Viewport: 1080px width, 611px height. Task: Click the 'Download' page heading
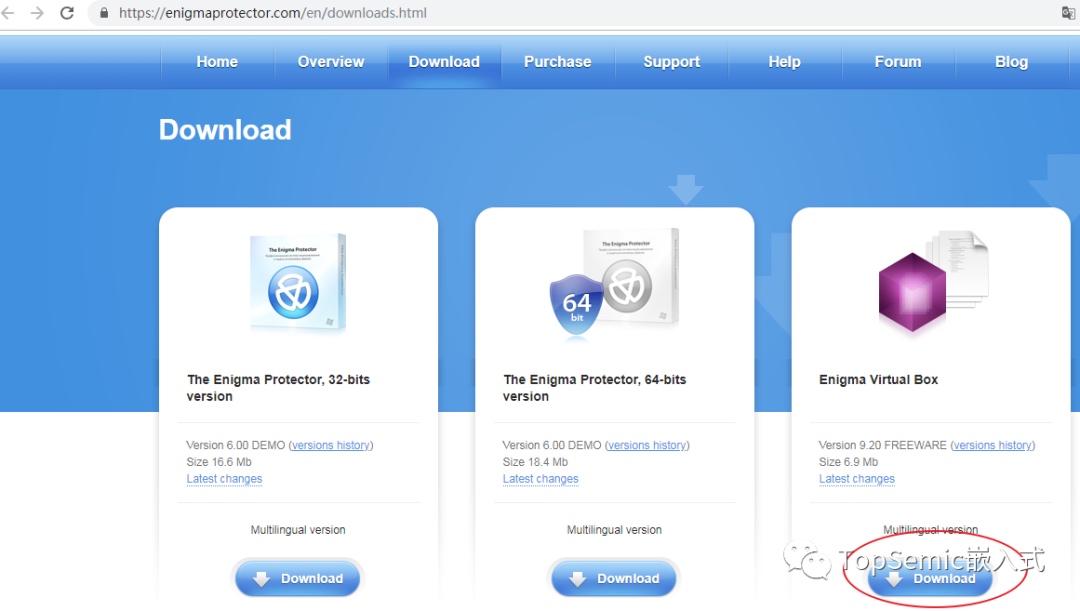tap(225, 130)
